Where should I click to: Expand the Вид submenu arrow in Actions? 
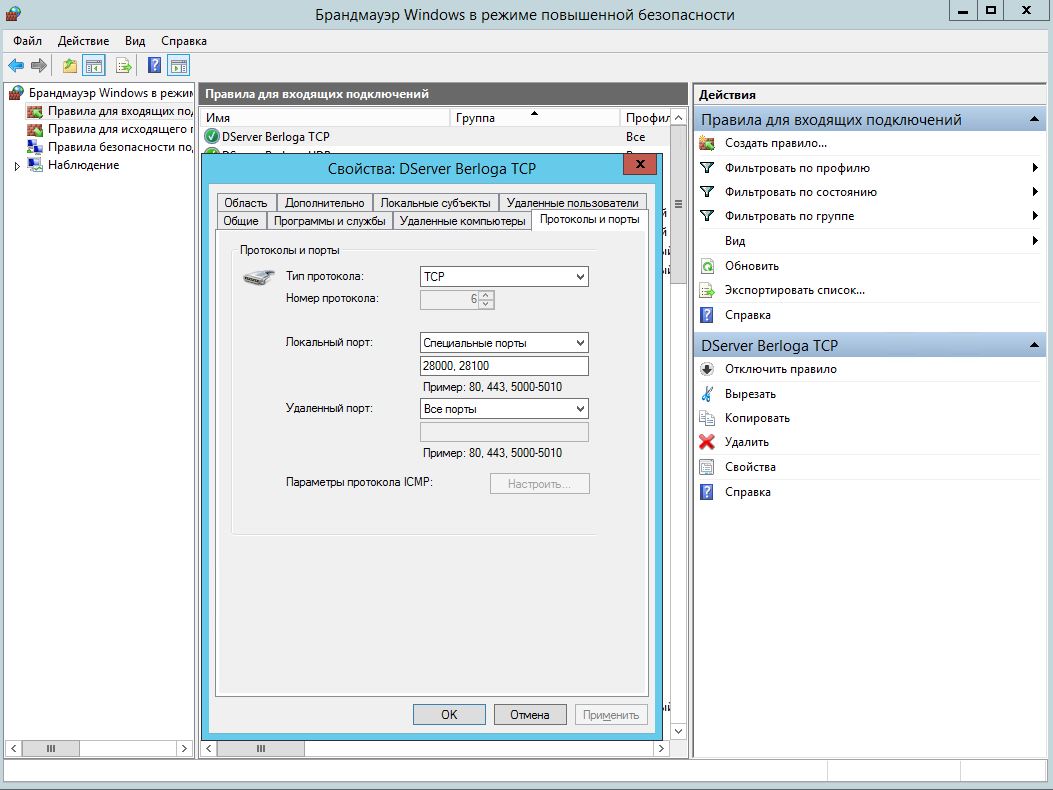(x=1035, y=240)
